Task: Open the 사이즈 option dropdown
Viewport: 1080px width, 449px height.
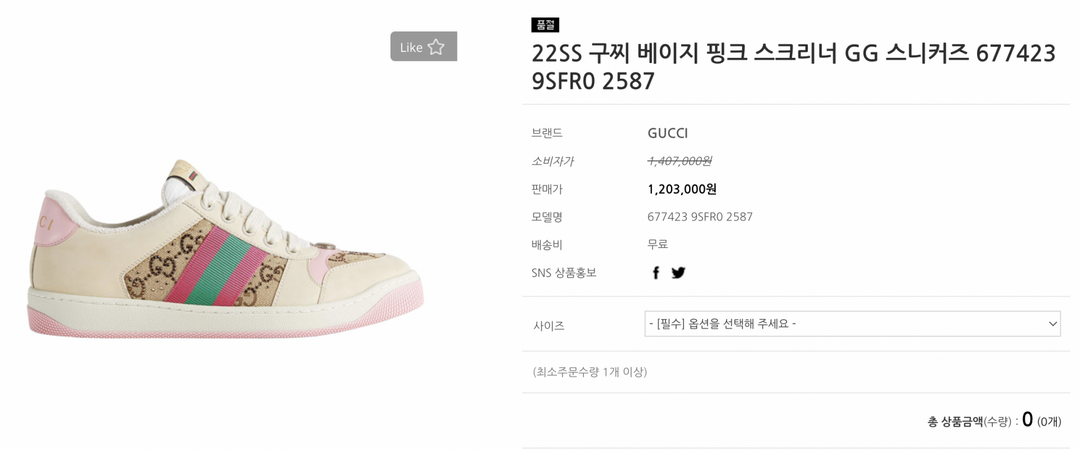Action: [x=851, y=324]
